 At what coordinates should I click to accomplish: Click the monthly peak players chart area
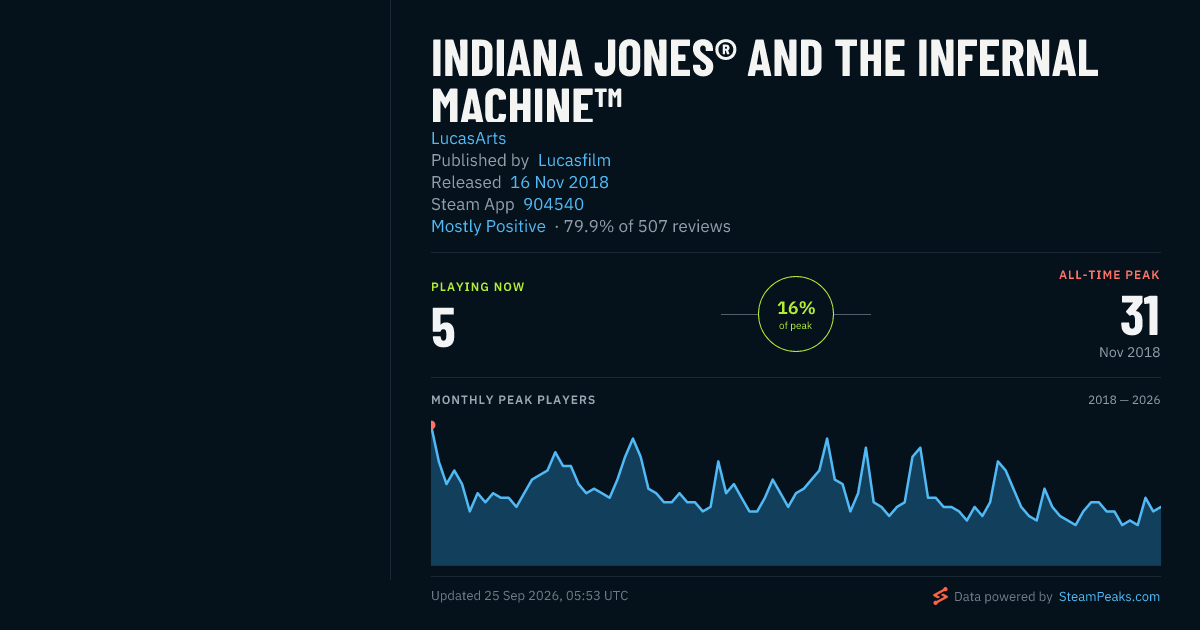796,495
